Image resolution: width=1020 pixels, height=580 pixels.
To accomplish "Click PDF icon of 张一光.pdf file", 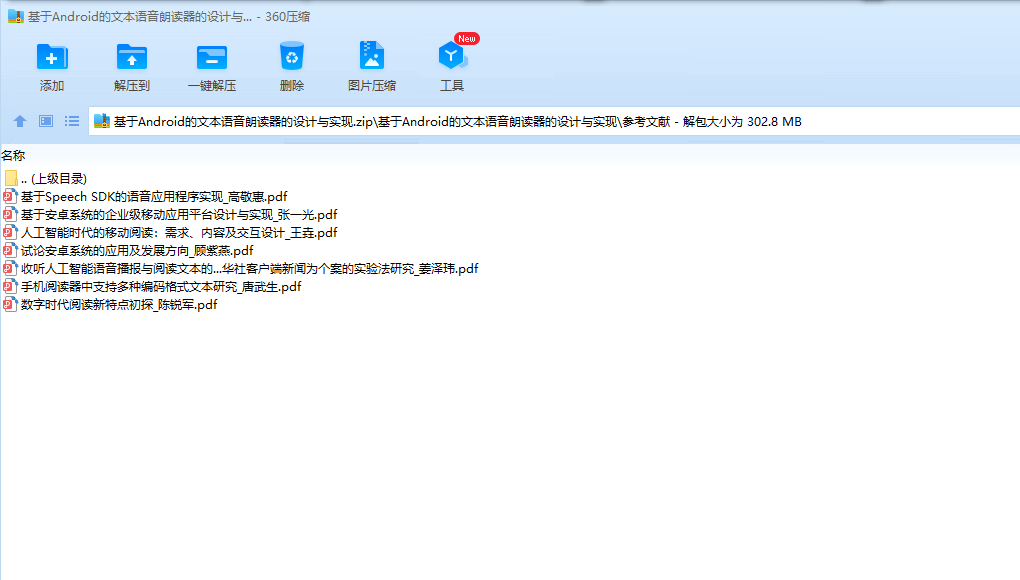I will [10, 215].
